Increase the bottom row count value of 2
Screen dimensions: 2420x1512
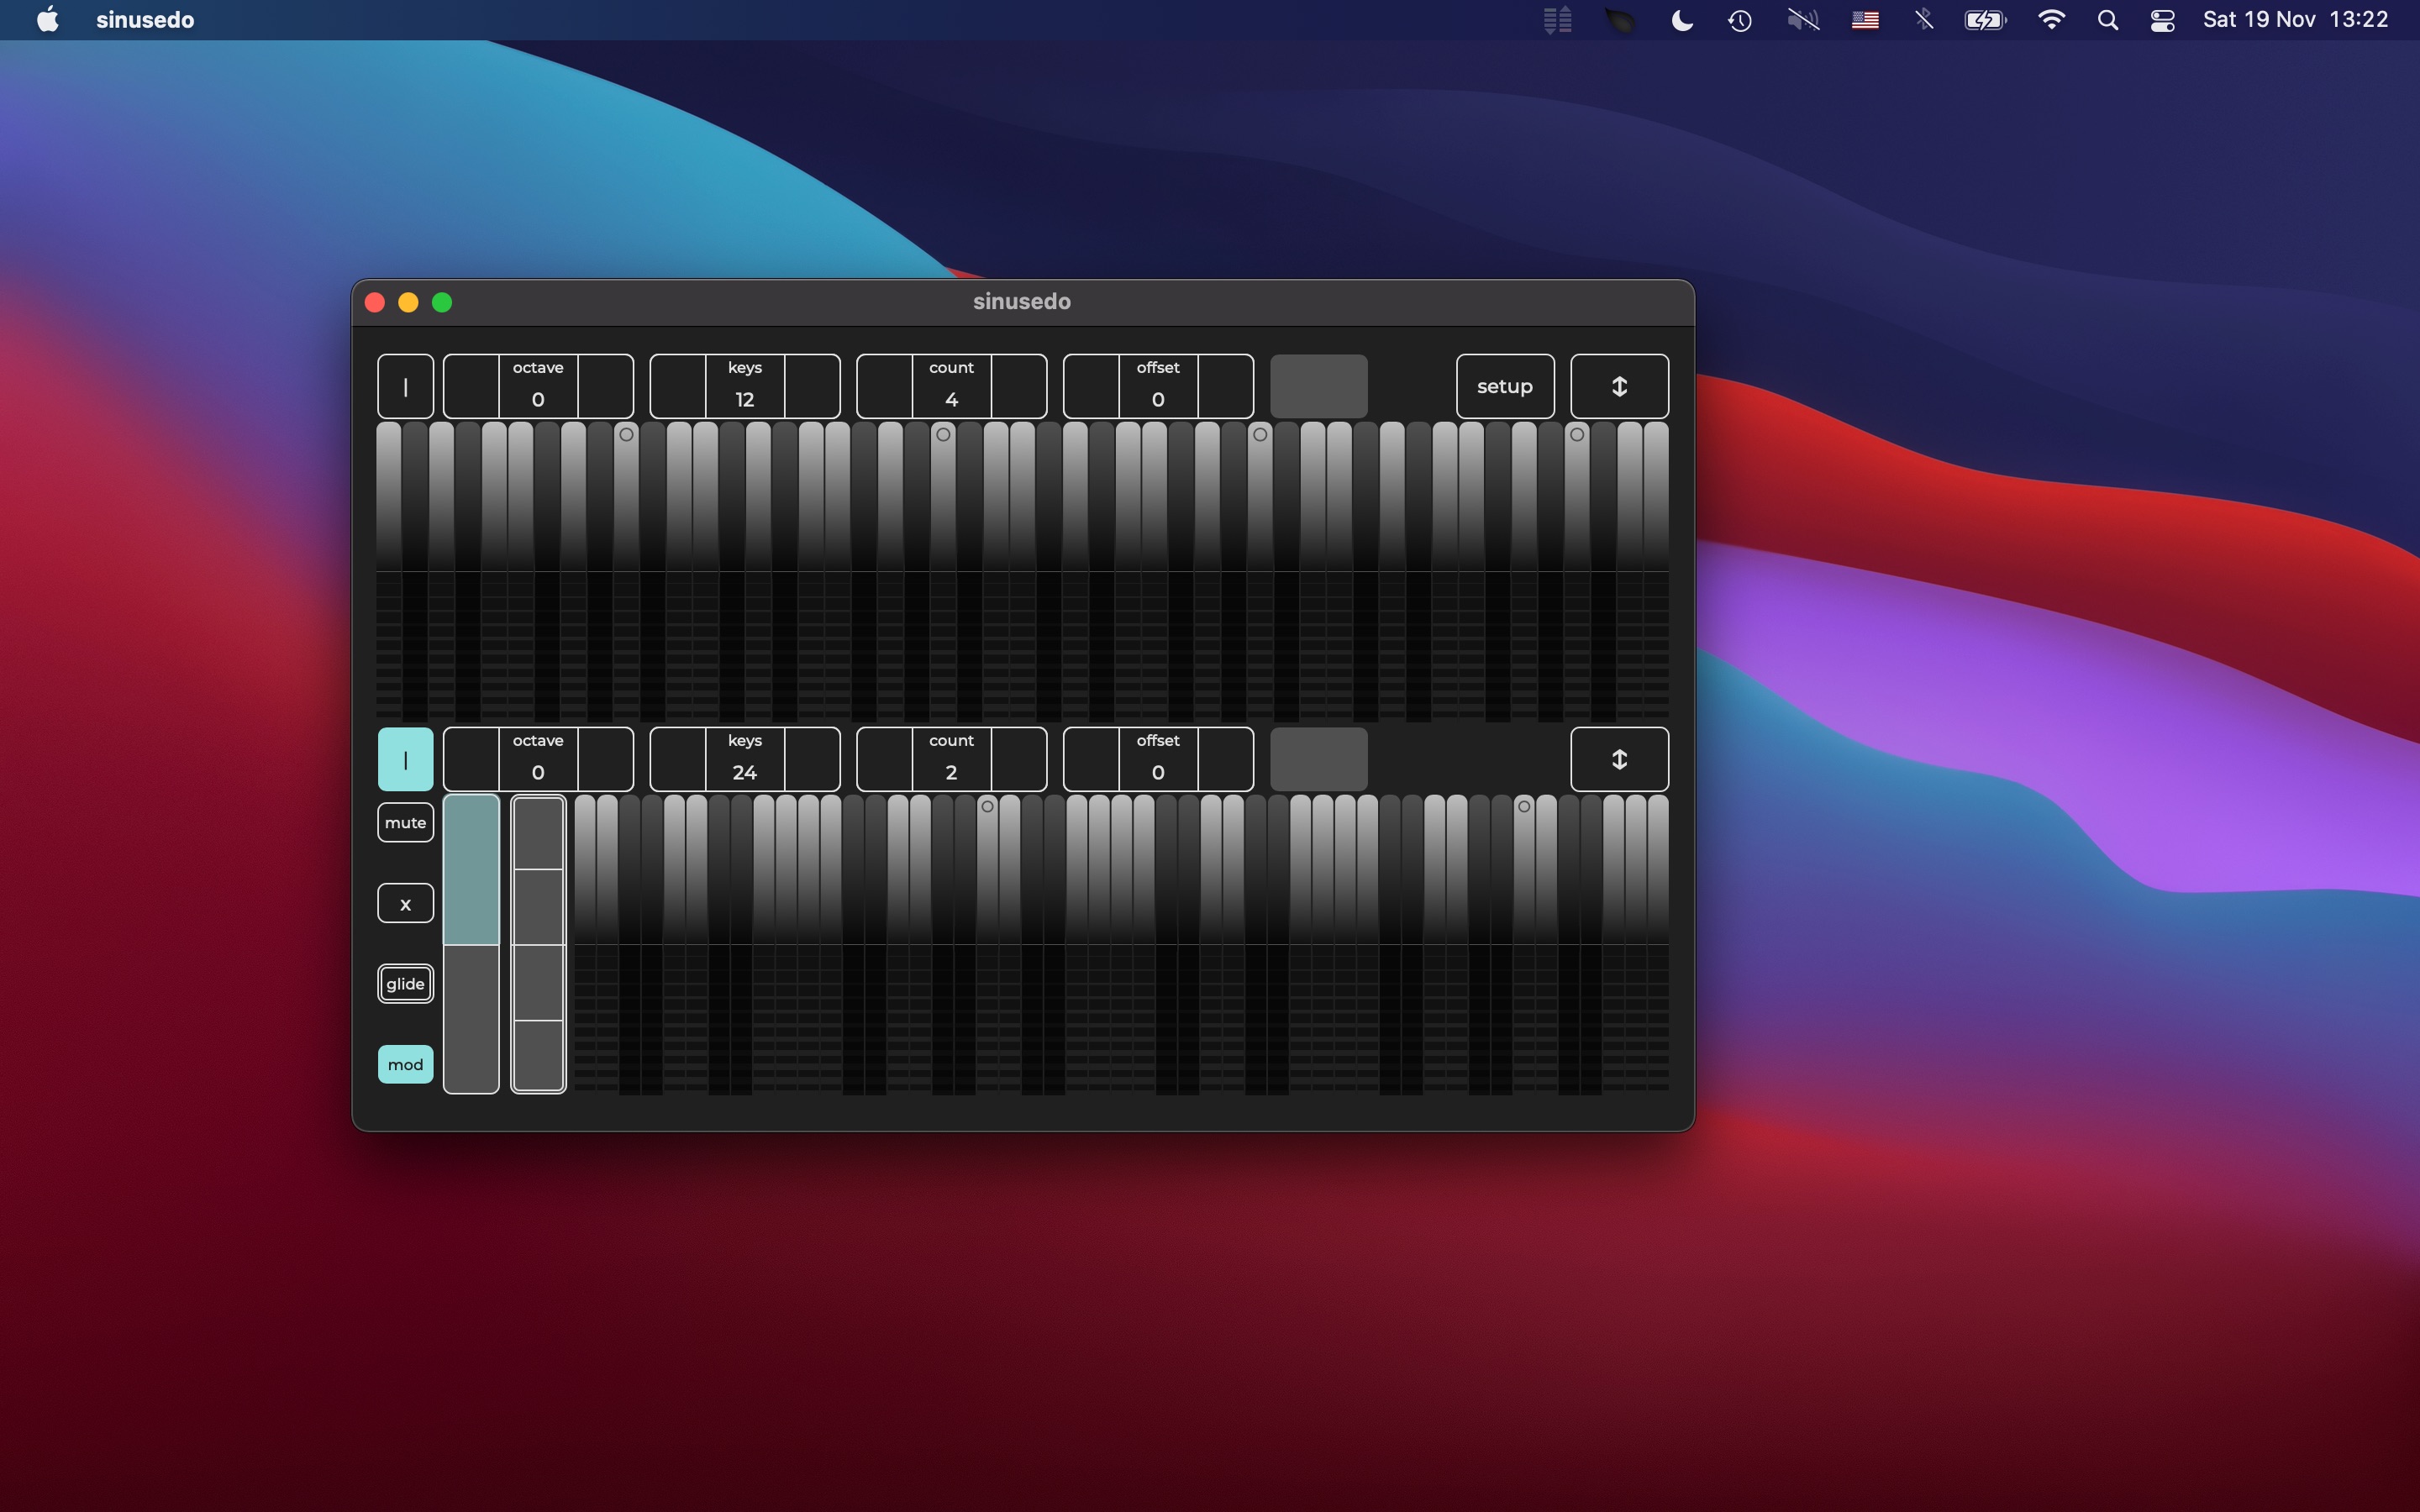pos(1019,760)
